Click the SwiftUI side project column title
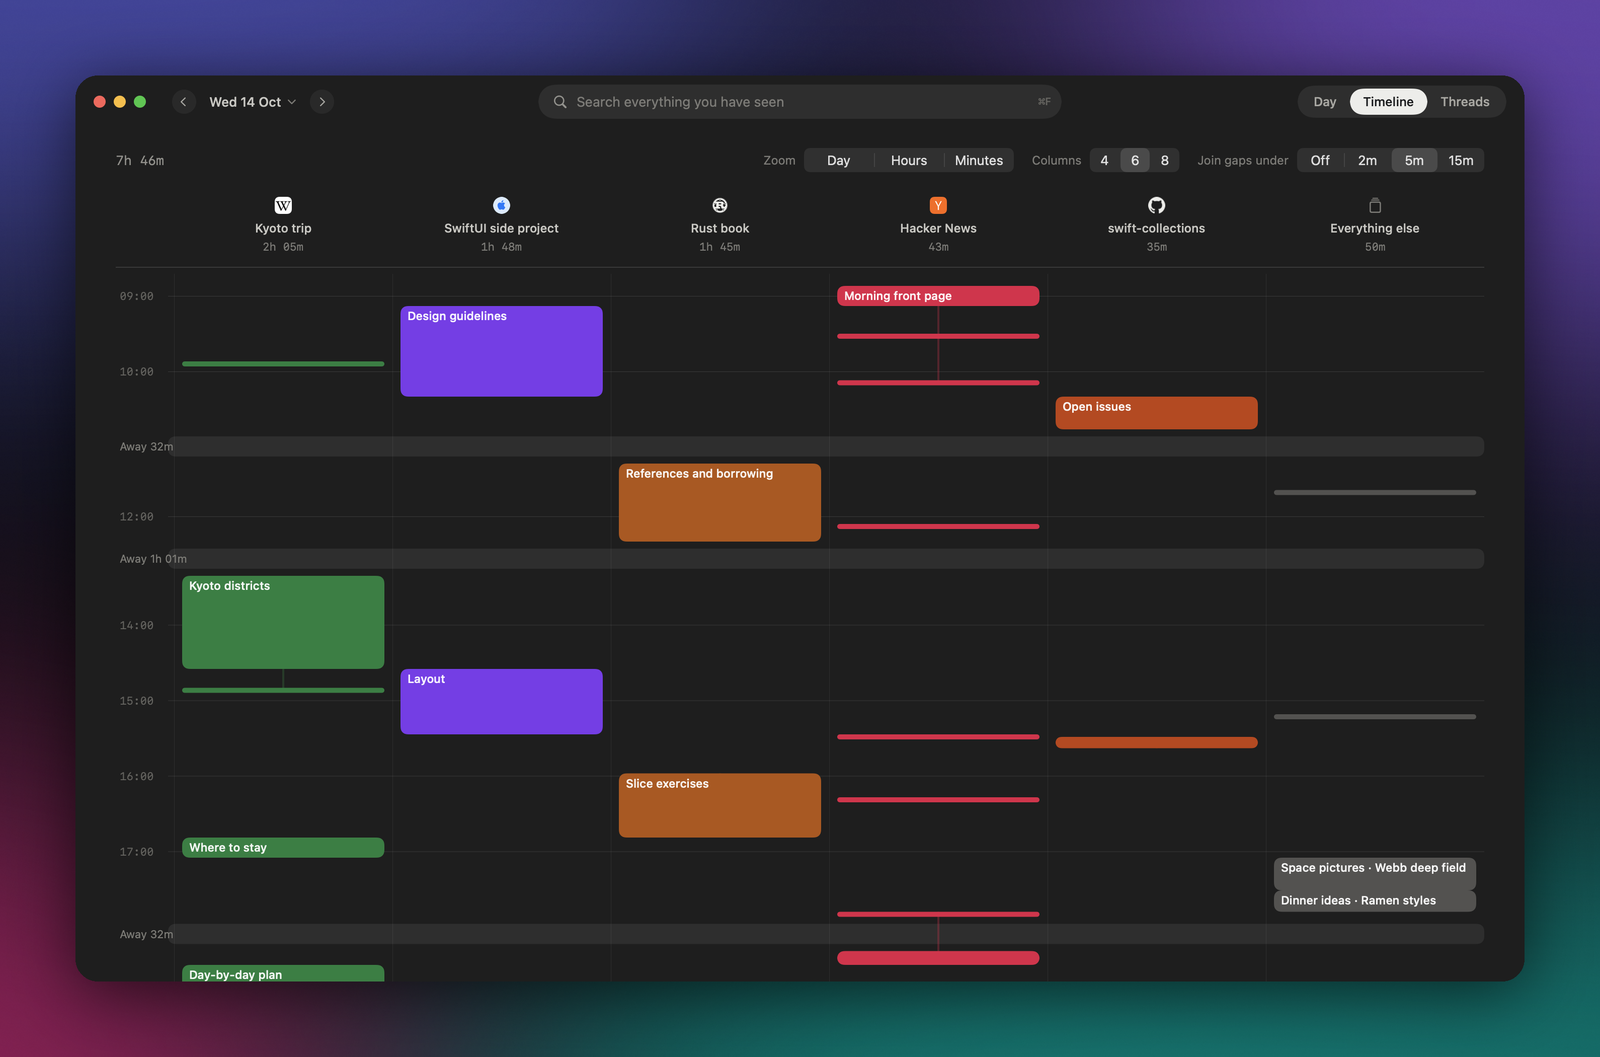 pyautogui.click(x=501, y=228)
